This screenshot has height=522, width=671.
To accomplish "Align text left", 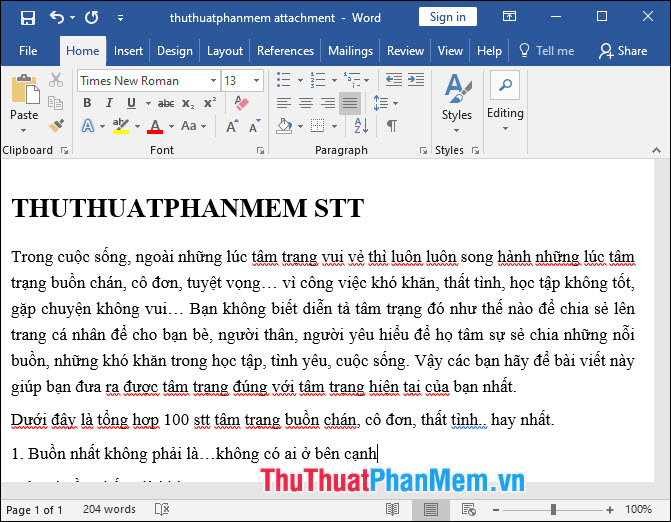I will tap(284, 103).
